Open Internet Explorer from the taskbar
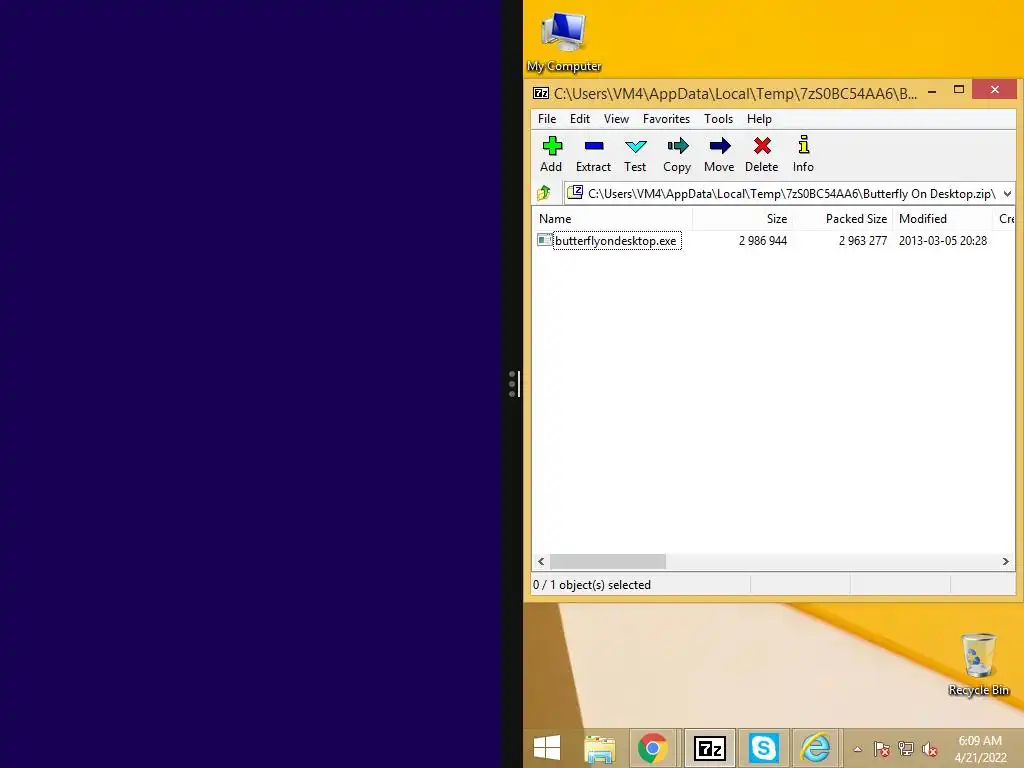The image size is (1024, 768). (816, 748)
